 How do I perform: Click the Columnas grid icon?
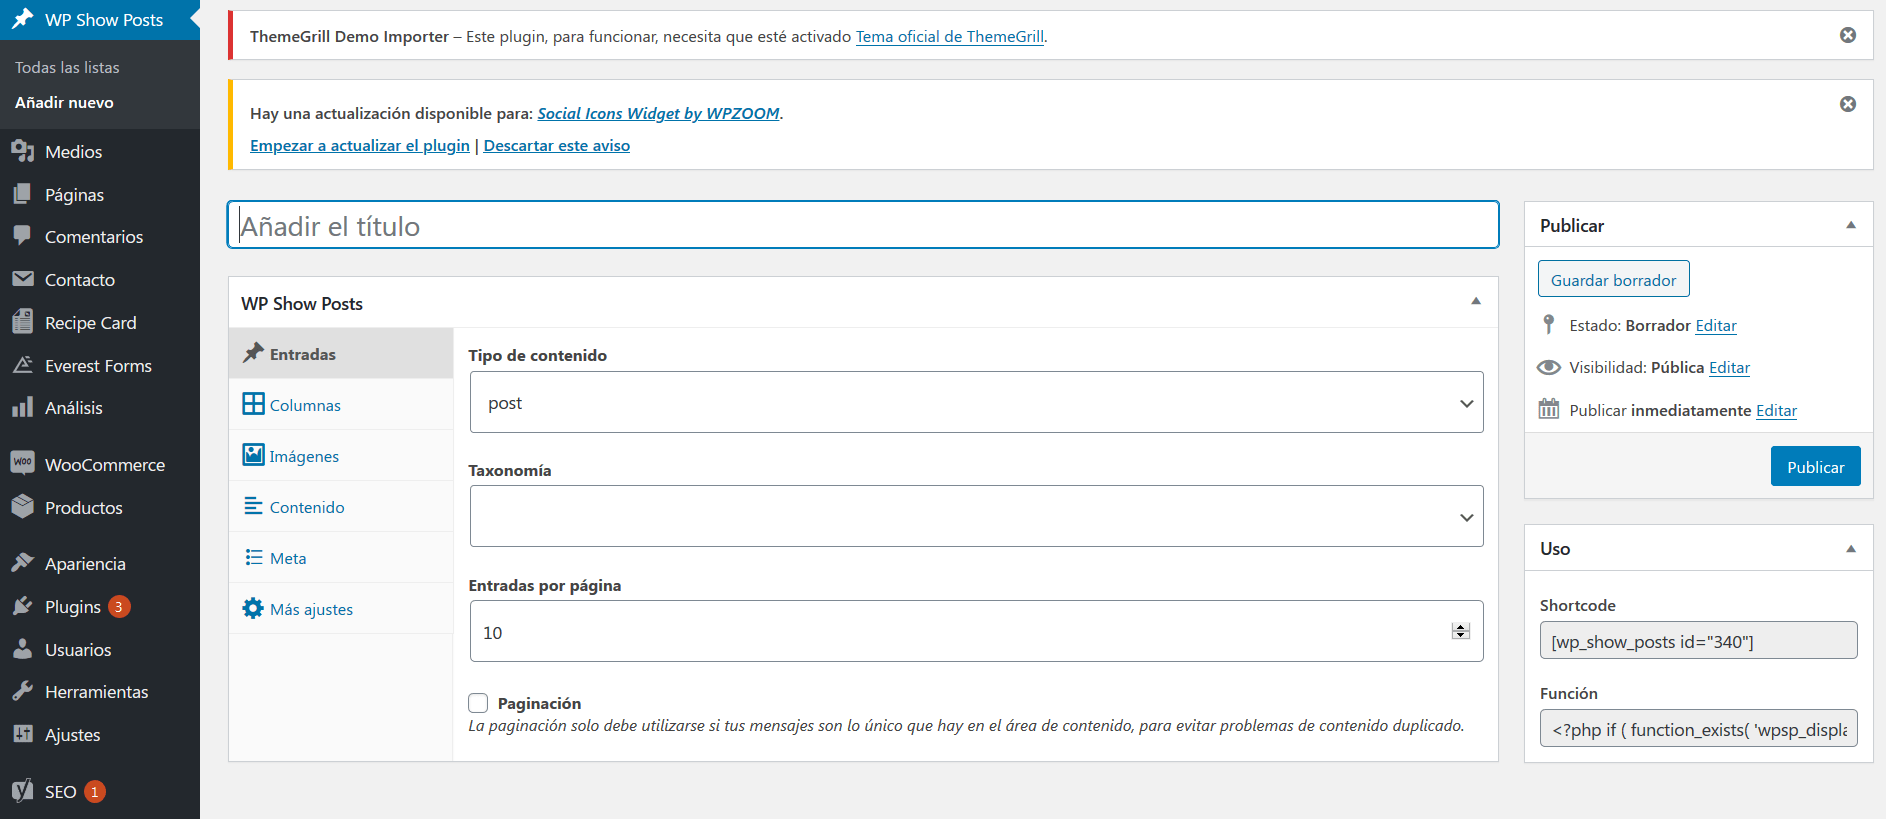pos(253,404)
